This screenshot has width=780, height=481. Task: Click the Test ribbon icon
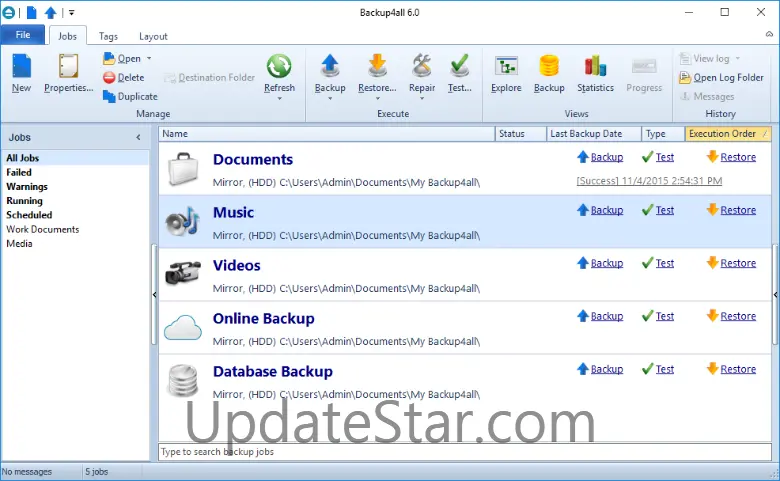click(460, 66)
